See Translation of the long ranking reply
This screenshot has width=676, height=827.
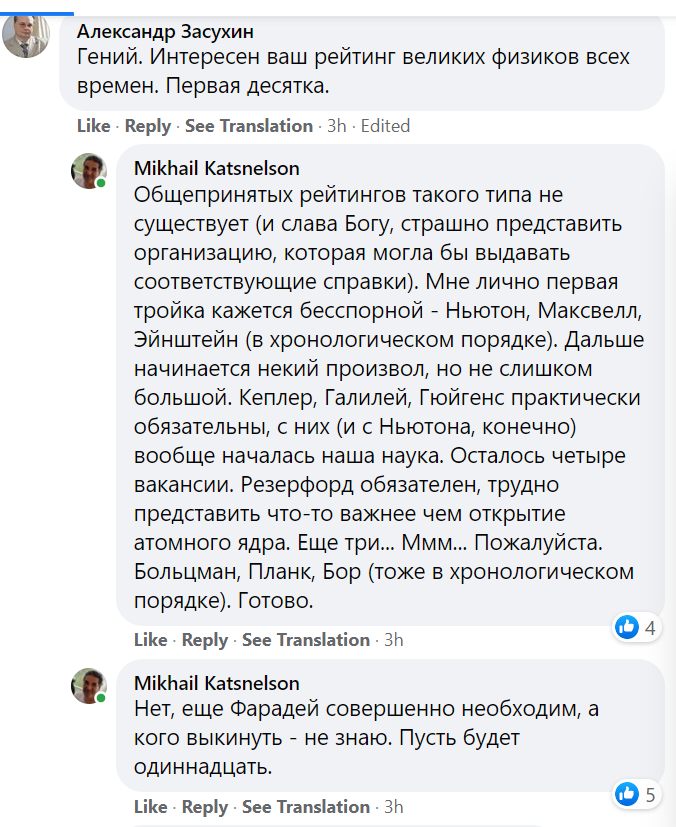306,640
